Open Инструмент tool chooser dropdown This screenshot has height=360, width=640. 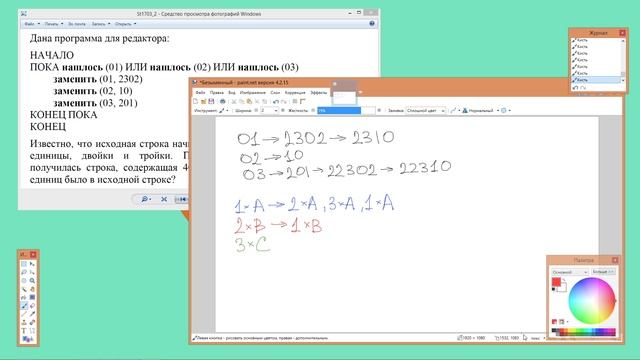[223, 110]
